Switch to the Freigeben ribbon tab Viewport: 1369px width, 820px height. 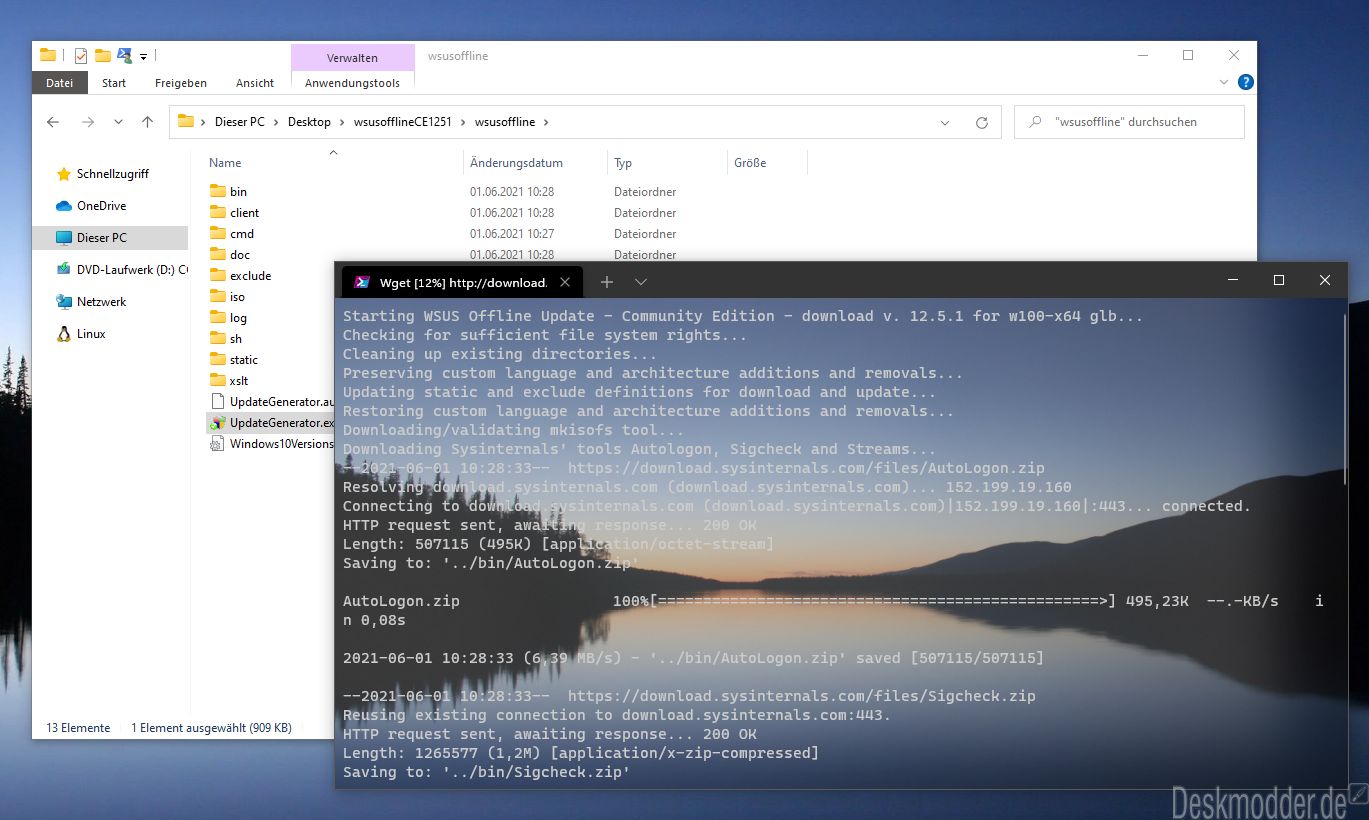(181, 83)
